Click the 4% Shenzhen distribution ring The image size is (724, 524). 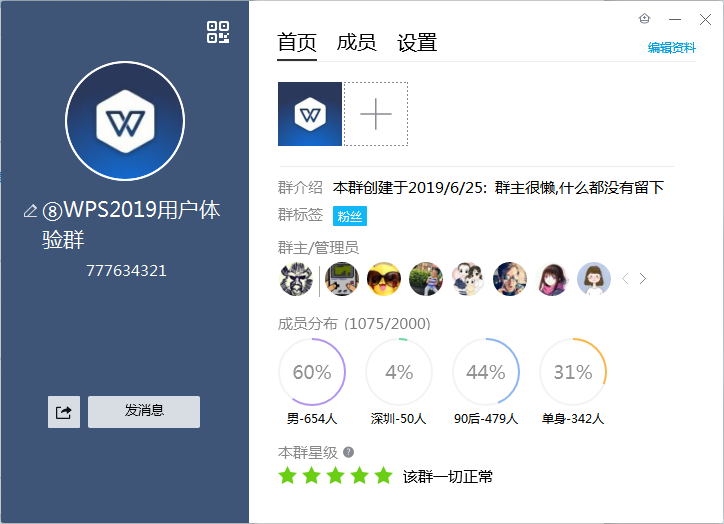click(x=399, y=372)
